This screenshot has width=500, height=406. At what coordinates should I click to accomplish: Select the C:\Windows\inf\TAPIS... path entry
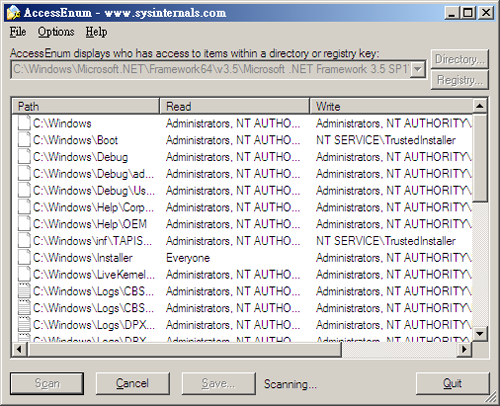tap(92, 241)
